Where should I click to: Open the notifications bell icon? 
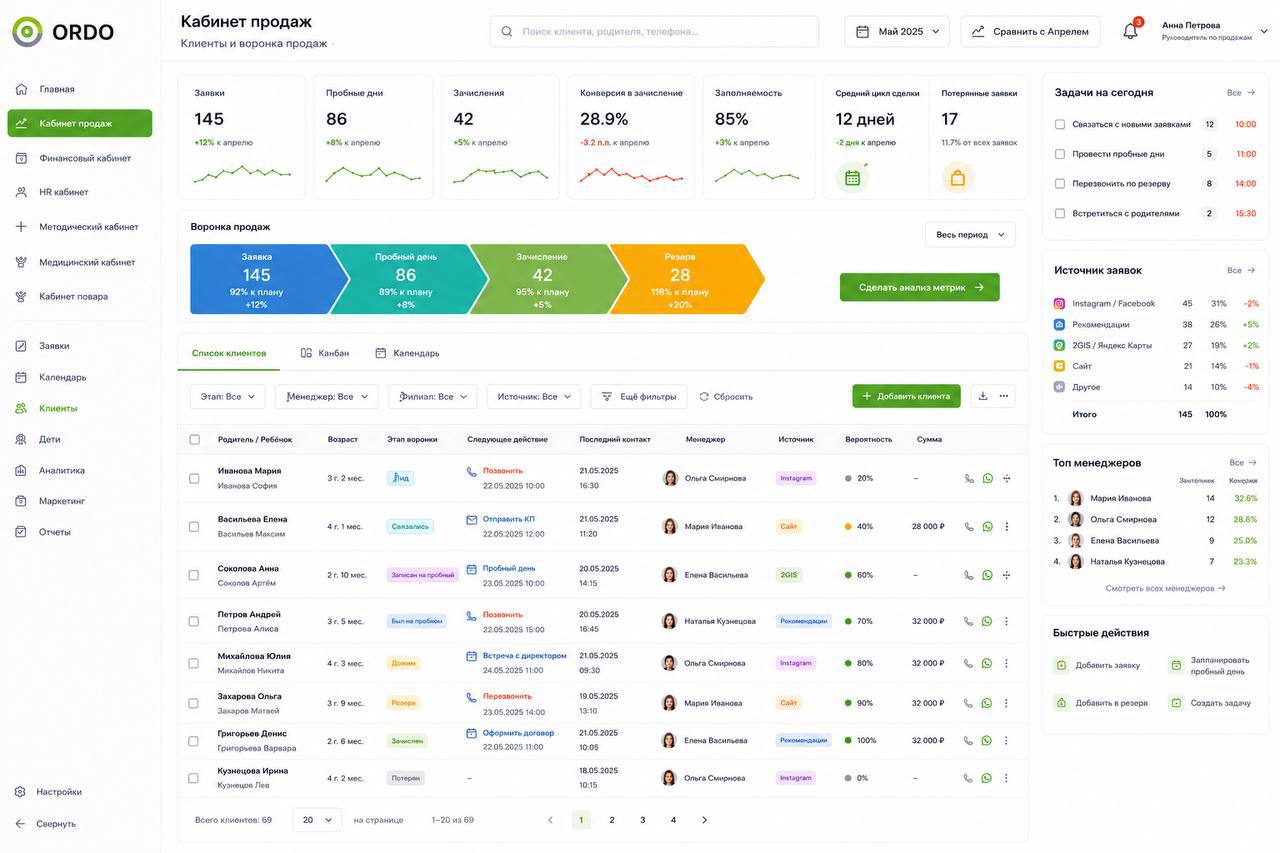(1131, 30)
